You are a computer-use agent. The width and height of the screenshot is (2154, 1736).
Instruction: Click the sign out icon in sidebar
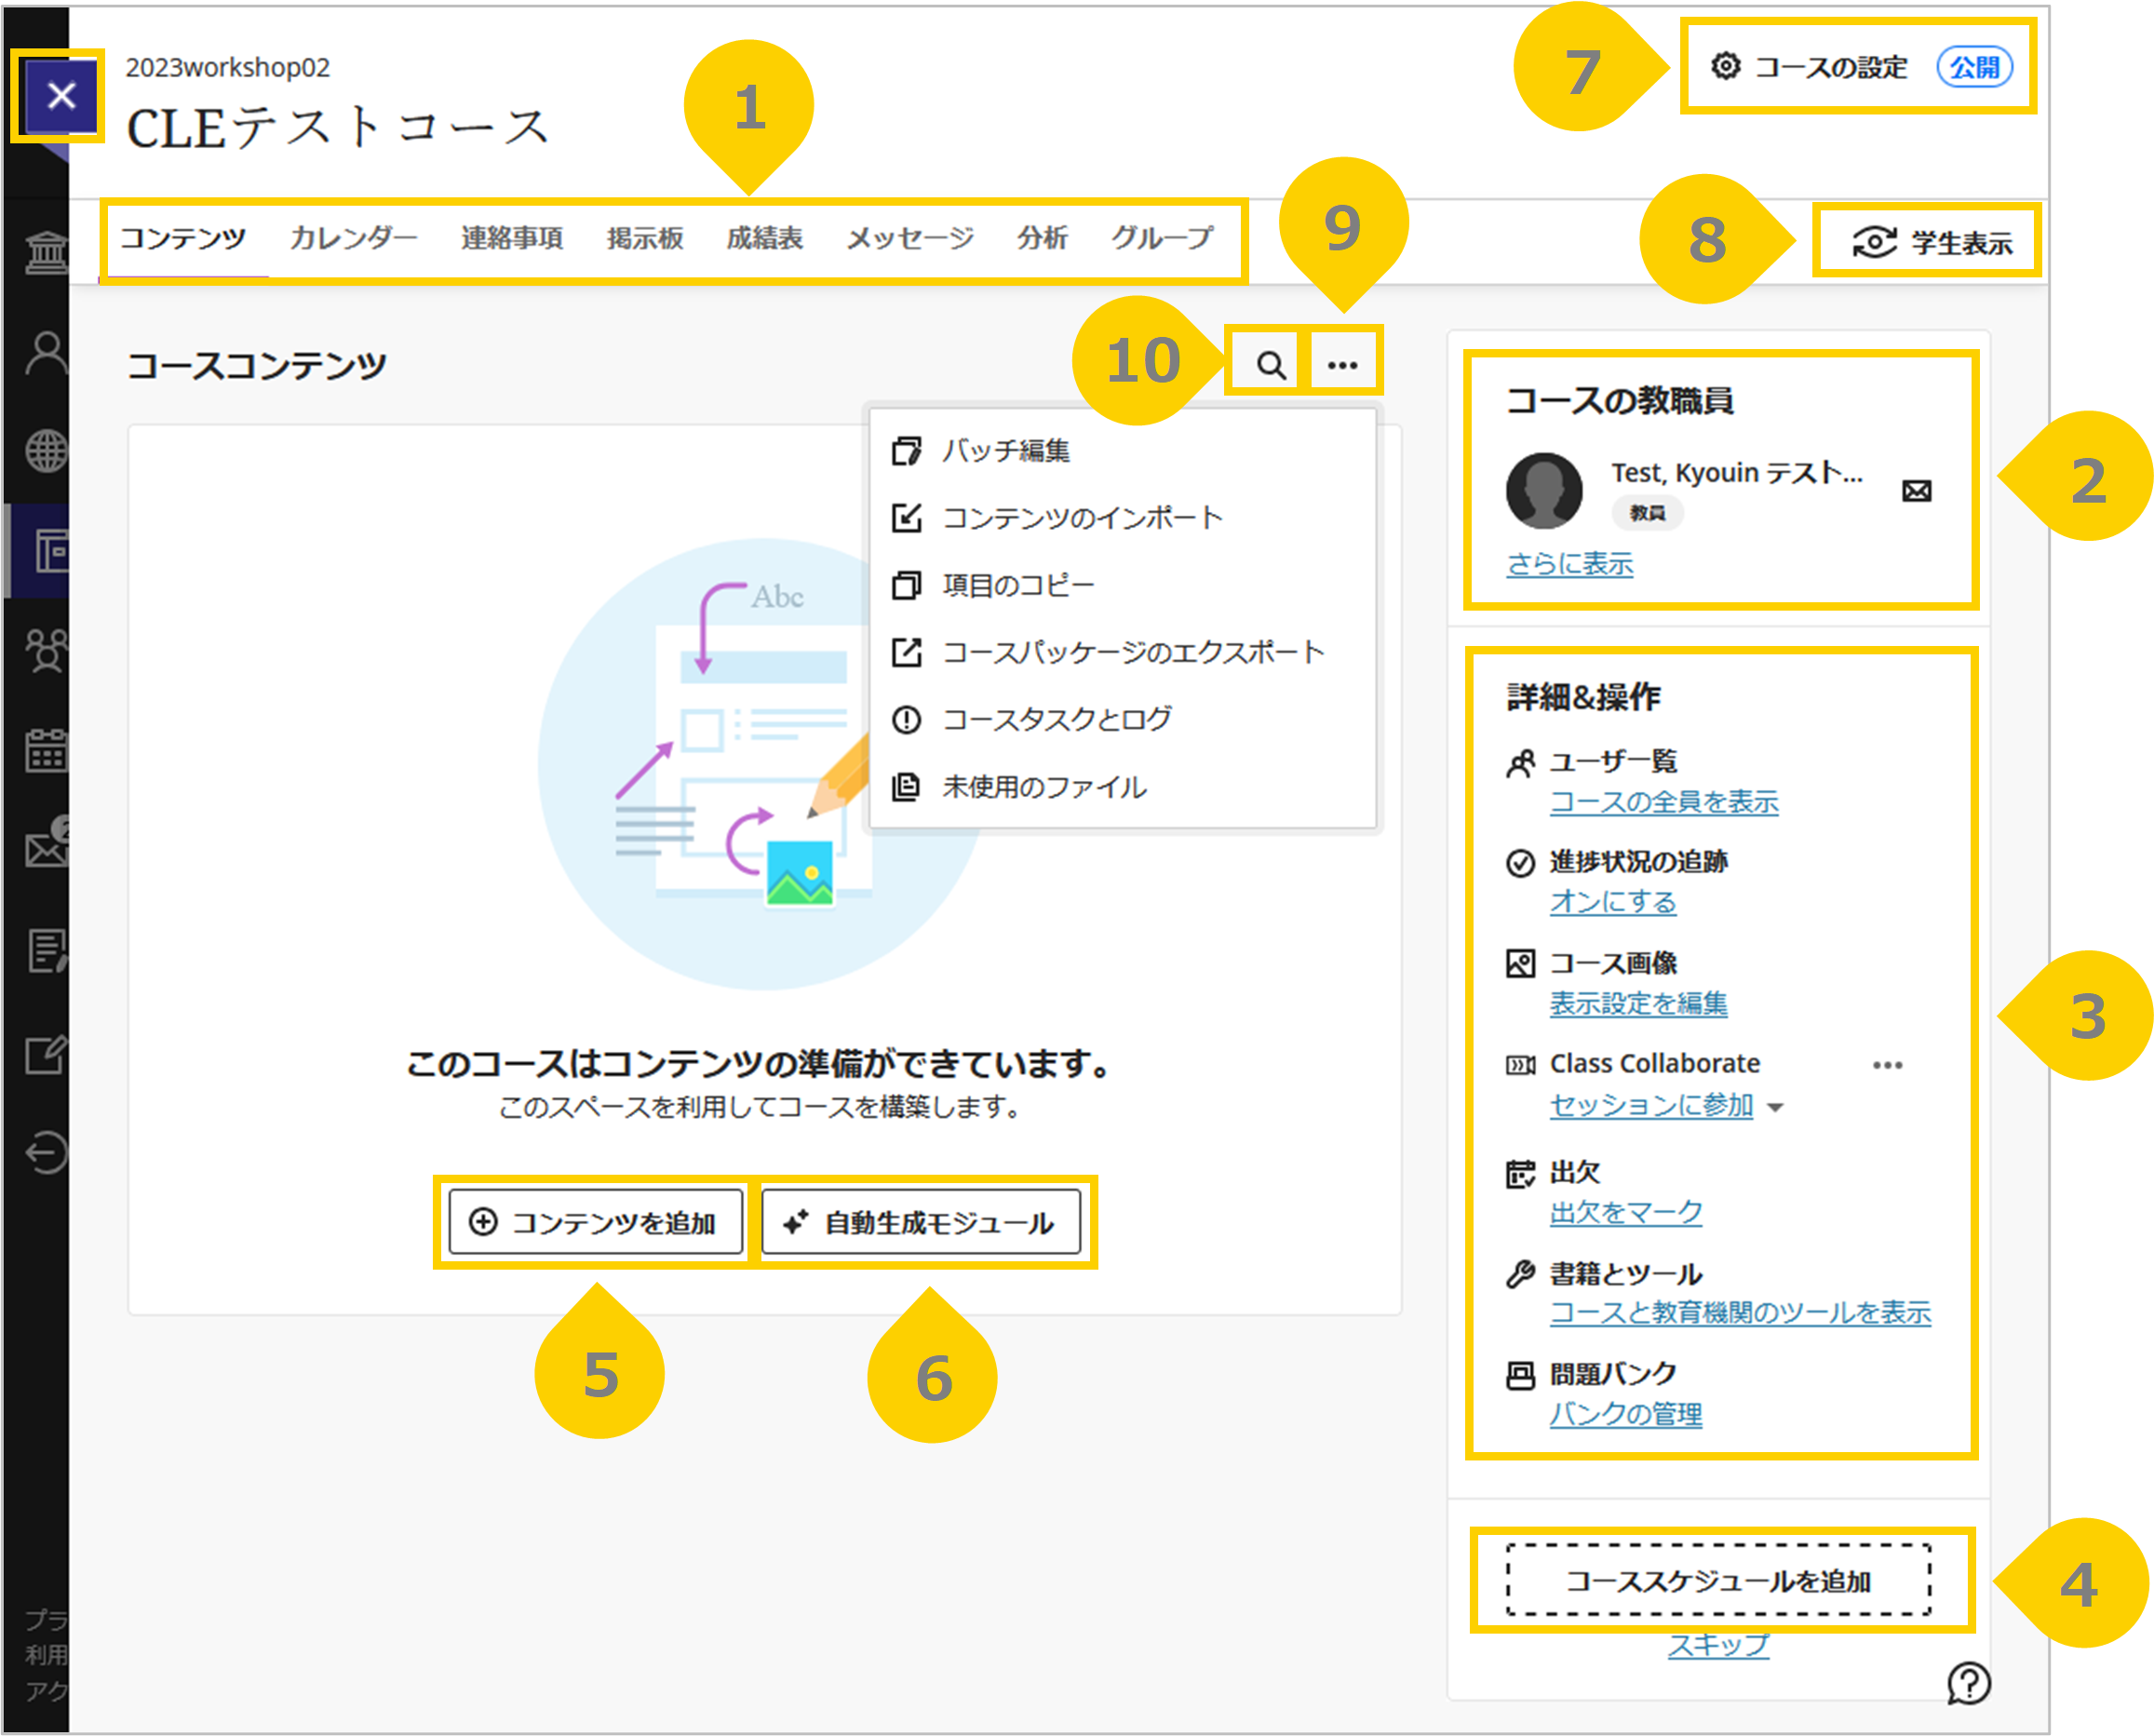click(x=46, y=1152)
